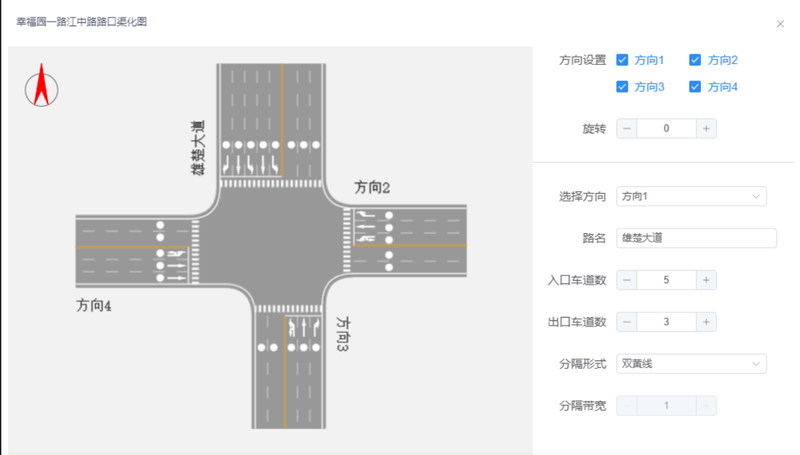
Task: Click the south arm lane arrows
Action: 304,327
